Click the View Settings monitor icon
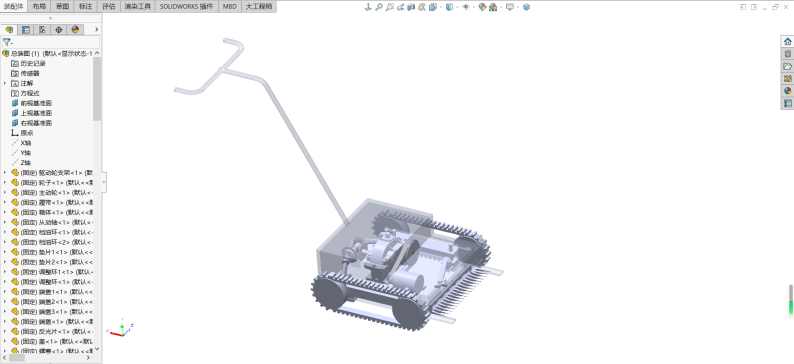This screenshot has height=364, width=794. tap(510, 7)
